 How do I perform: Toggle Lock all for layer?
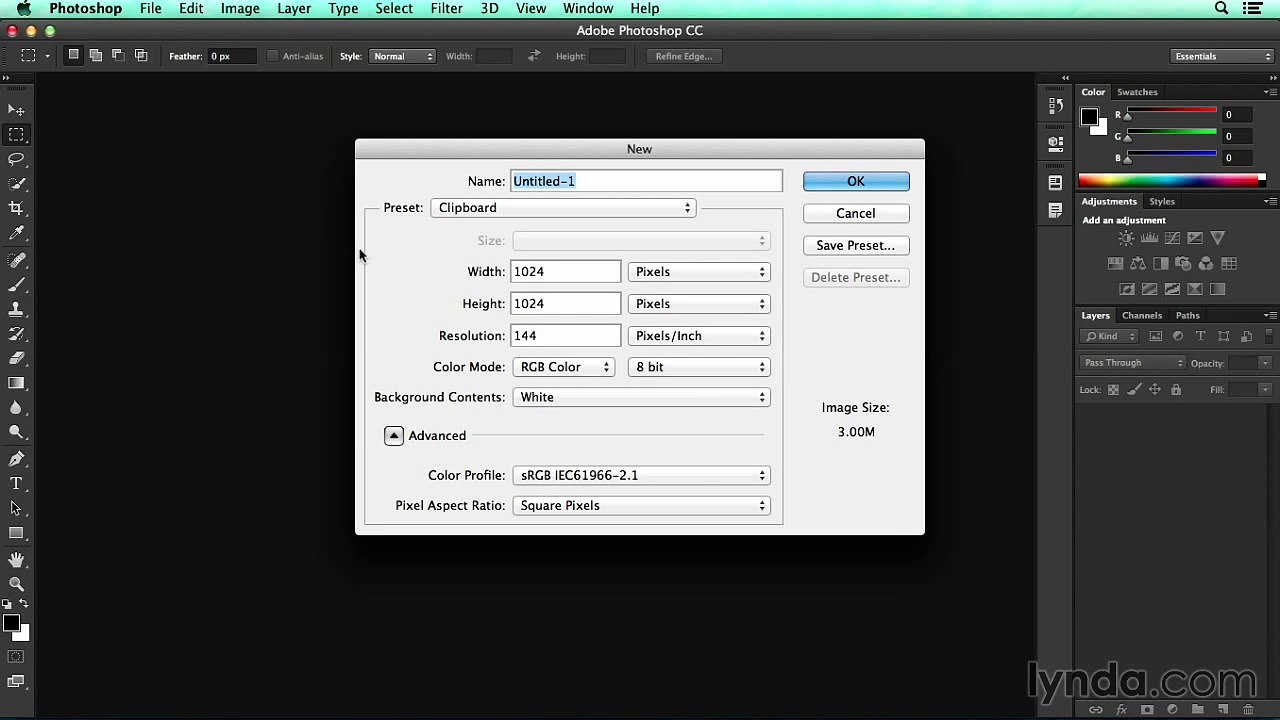pyautogui.click(x=1176, y=390)
